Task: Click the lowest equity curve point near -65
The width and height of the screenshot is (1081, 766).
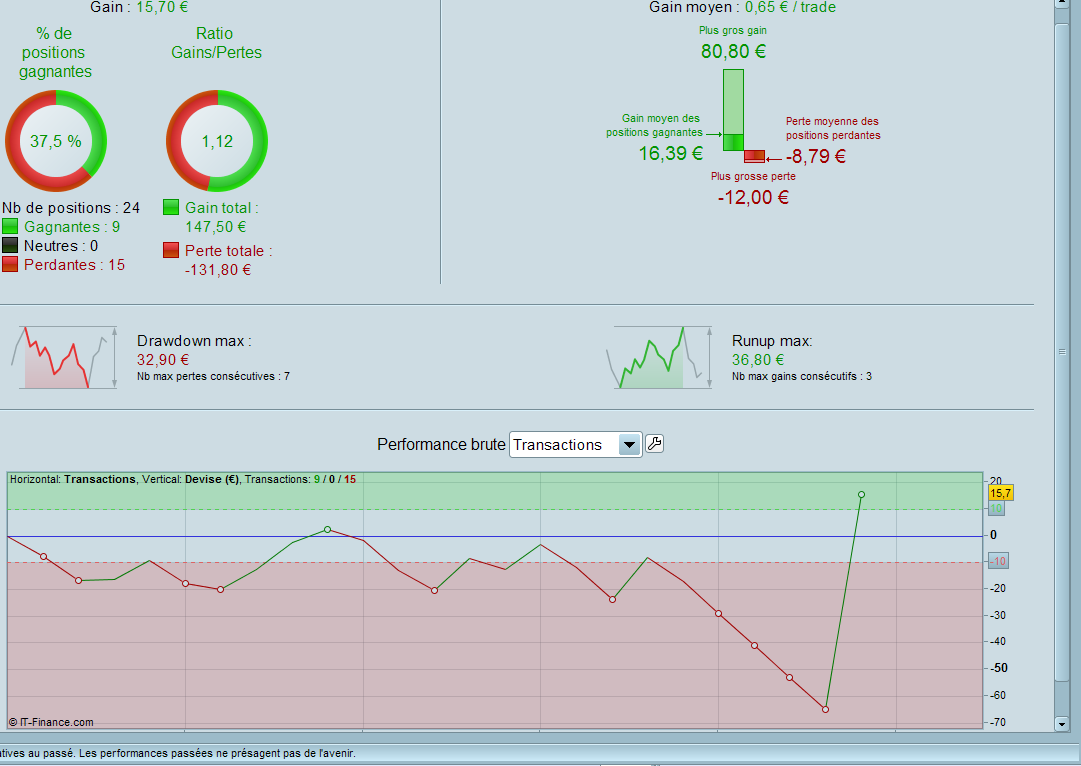Action: pyautogui.click(x=825, y=709)
